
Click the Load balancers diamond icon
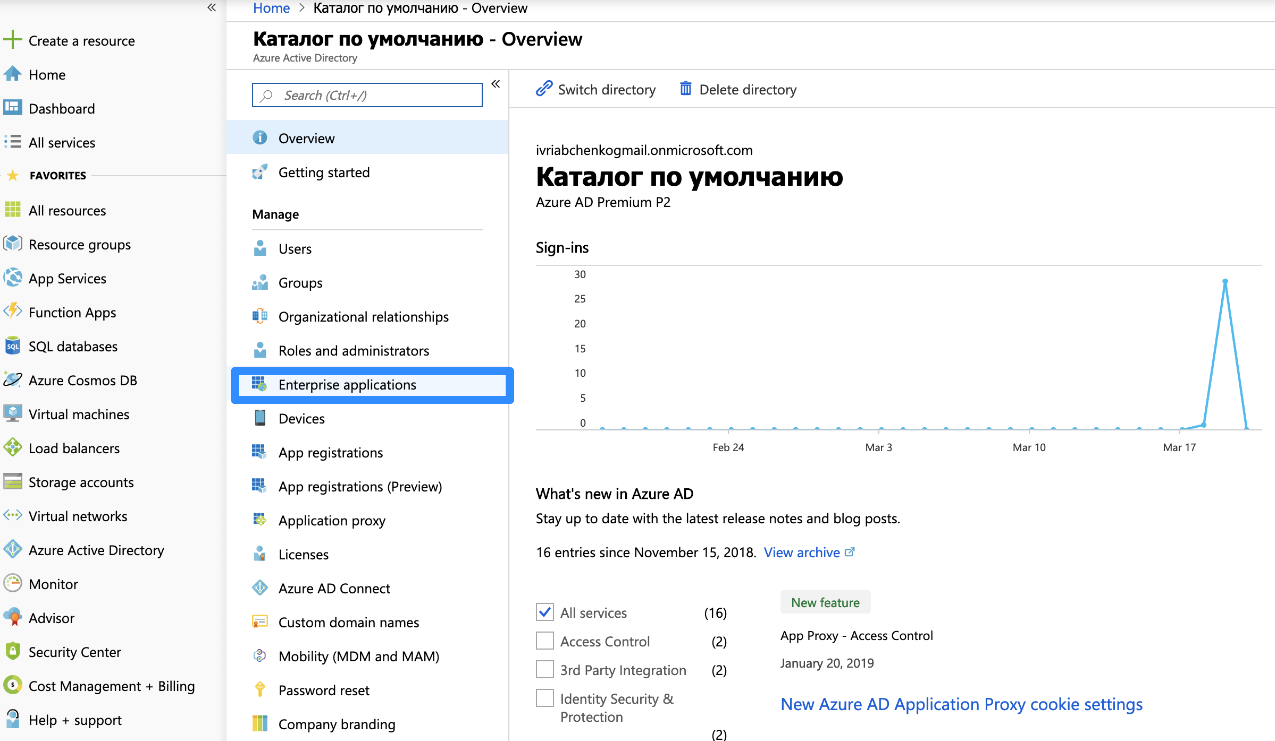click(x=12, y=448)
